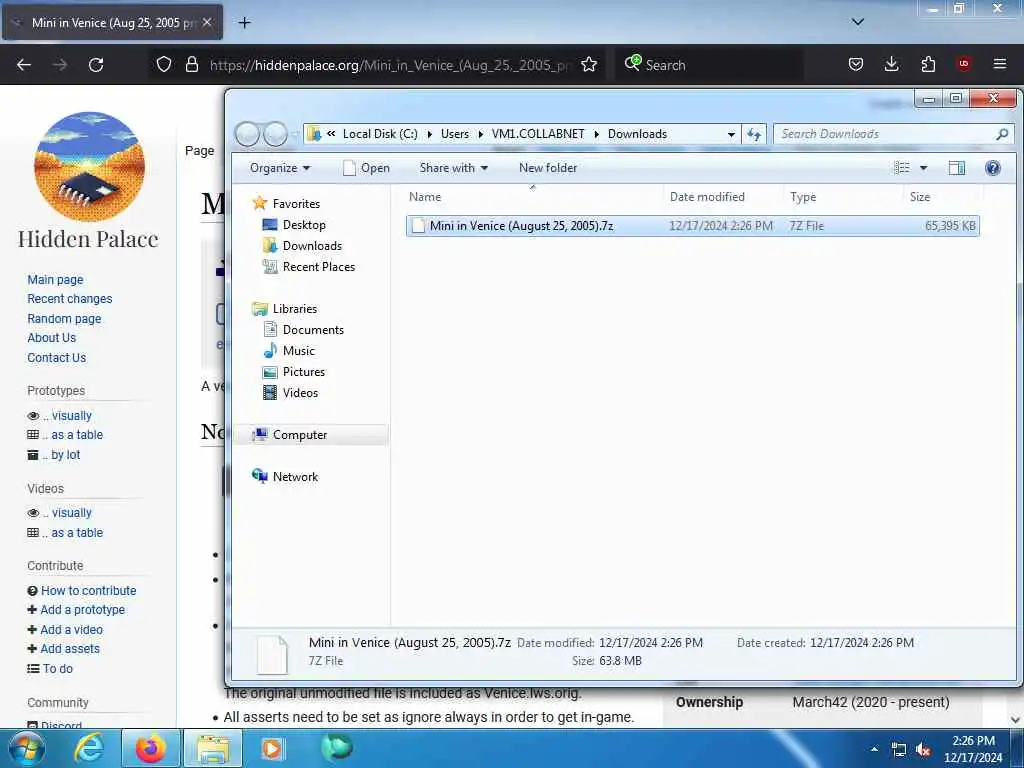The image size is (1024, 768).
Task: Open a new Firefox tab with plus icon
Action: 244,23
